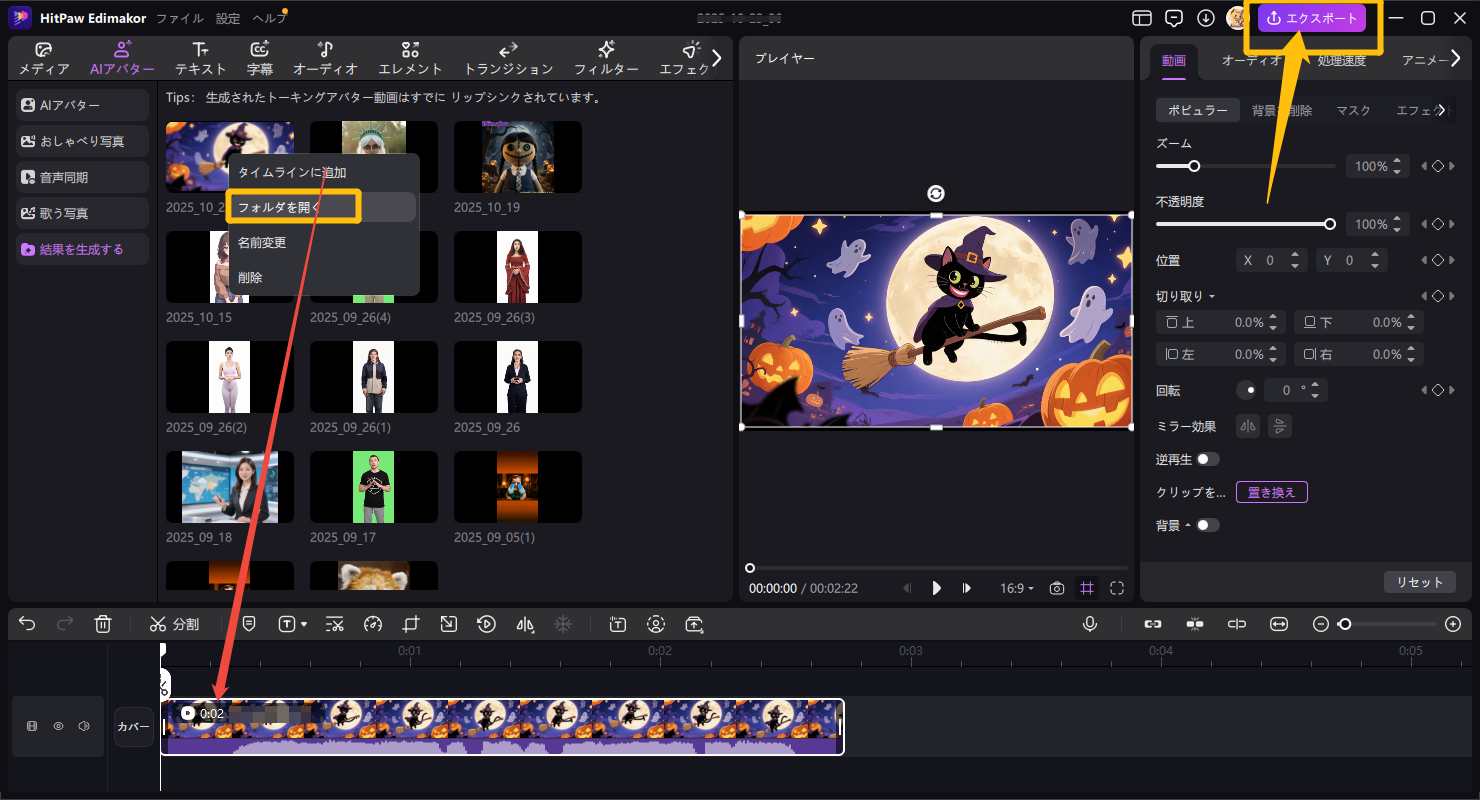Click the microphone voice-over record icon
This screenshot has height=800, width=1480.
coord(1090,624)
